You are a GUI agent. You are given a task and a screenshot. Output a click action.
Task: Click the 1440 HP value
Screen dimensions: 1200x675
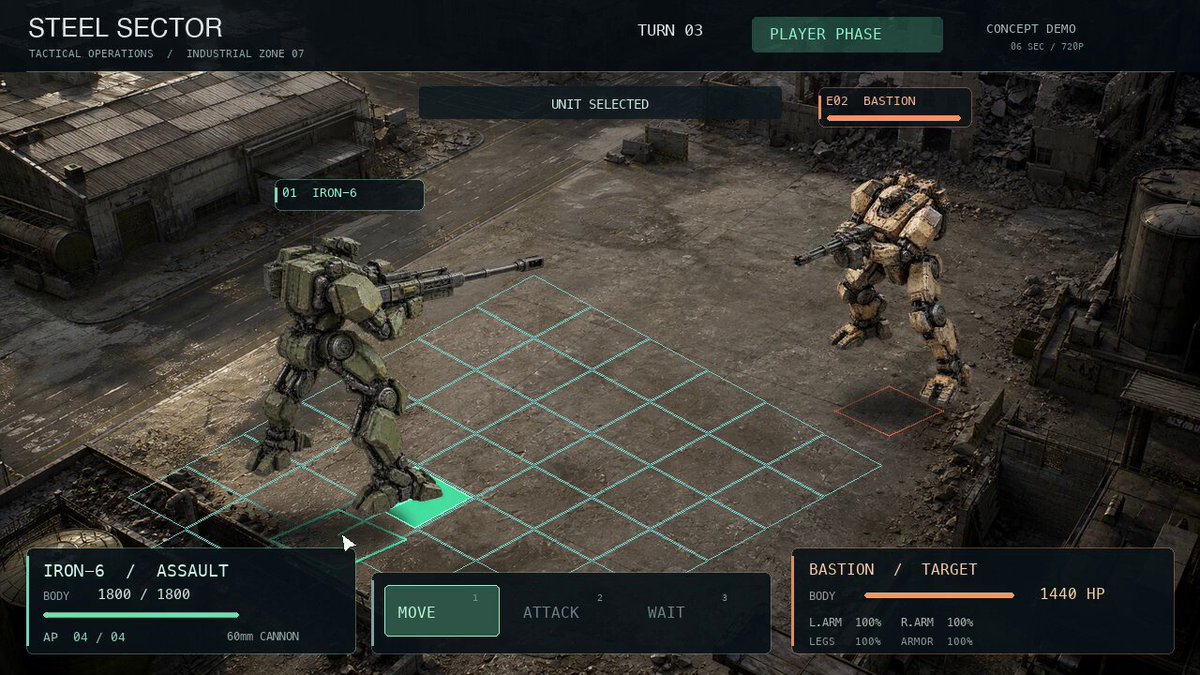[1072, 594]
